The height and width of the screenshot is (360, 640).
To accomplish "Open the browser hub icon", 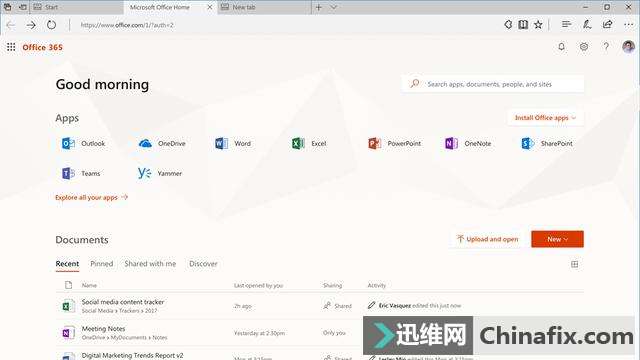I will coord(567,24).
